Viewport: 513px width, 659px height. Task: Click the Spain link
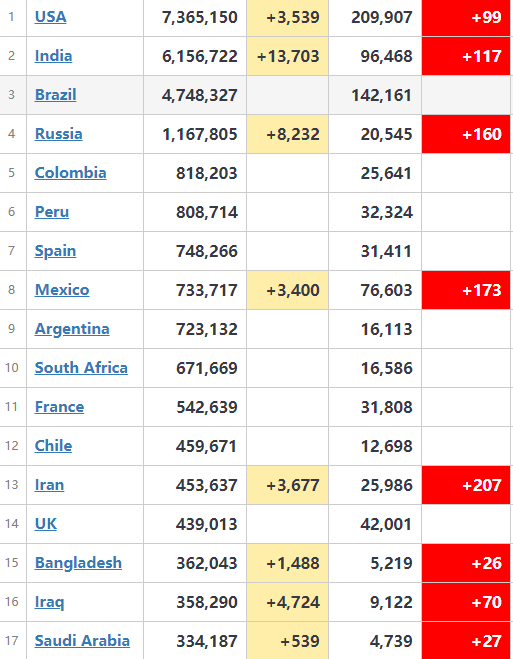(55, 251)
